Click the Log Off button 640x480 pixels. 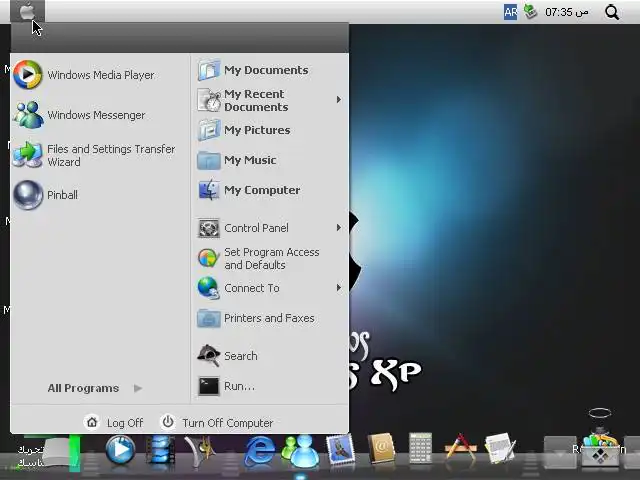[114, 422]
